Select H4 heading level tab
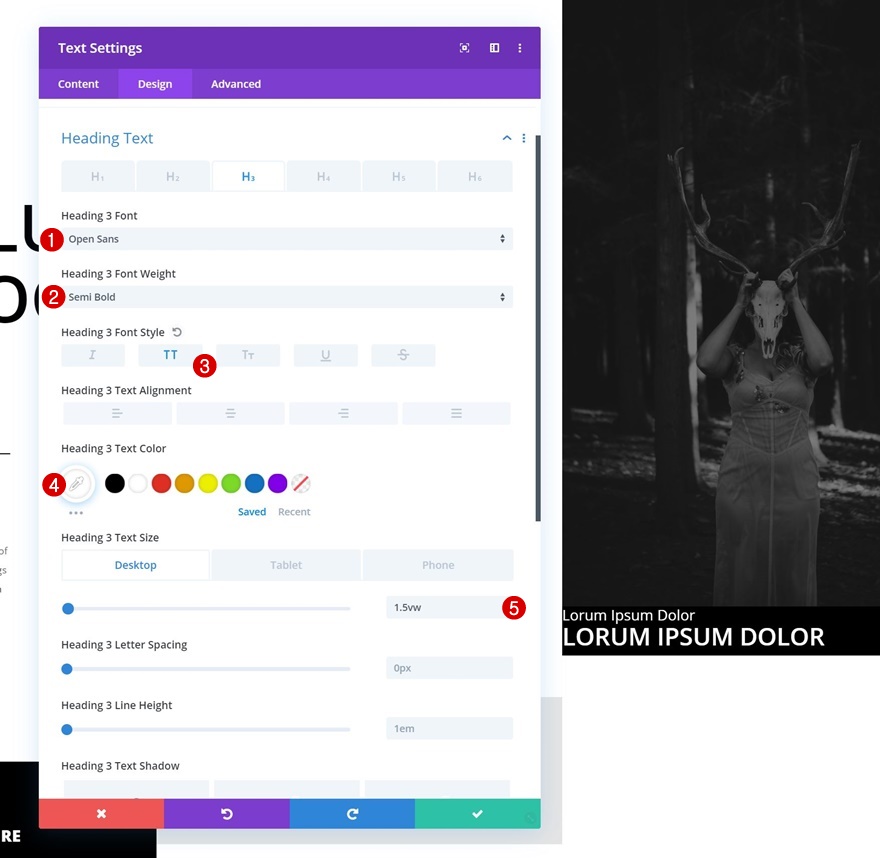 (323, 177)
